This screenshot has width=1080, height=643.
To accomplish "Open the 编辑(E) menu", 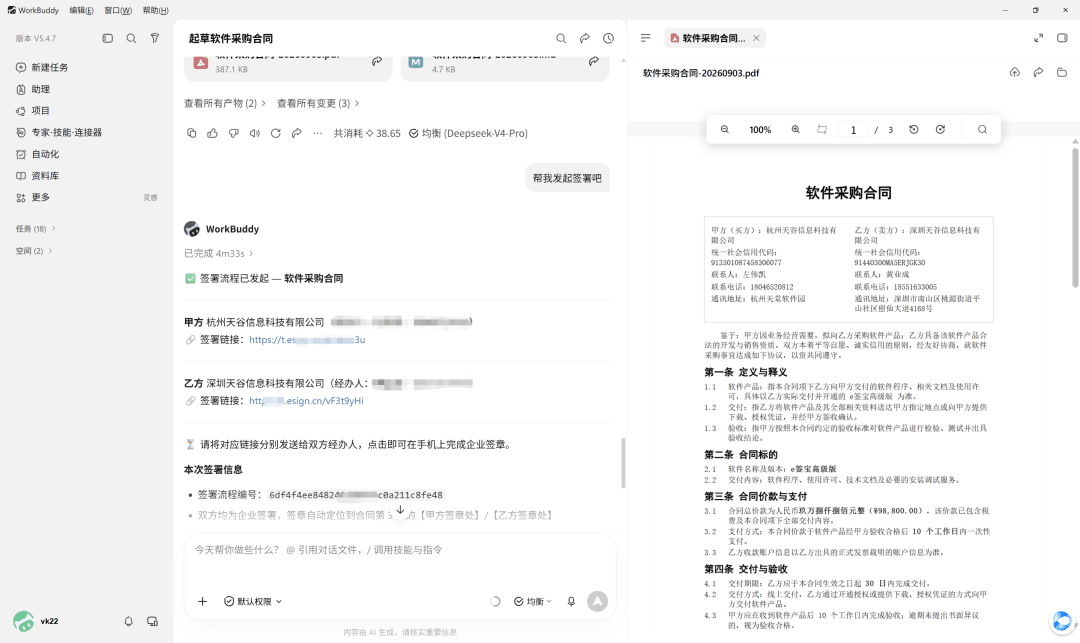I will point(81,10).
